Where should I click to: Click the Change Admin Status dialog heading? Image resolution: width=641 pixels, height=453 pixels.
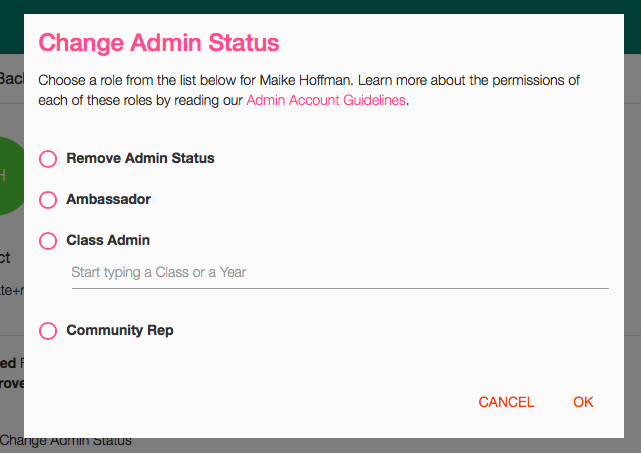click(x=159, y=43)
